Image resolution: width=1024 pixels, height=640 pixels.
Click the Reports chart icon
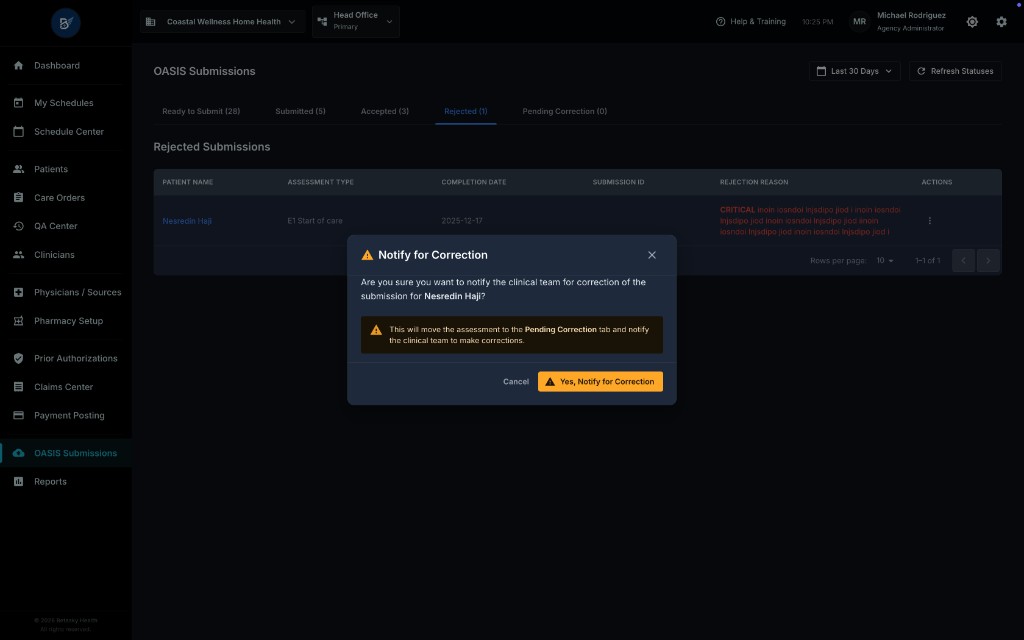coord(18,481)
